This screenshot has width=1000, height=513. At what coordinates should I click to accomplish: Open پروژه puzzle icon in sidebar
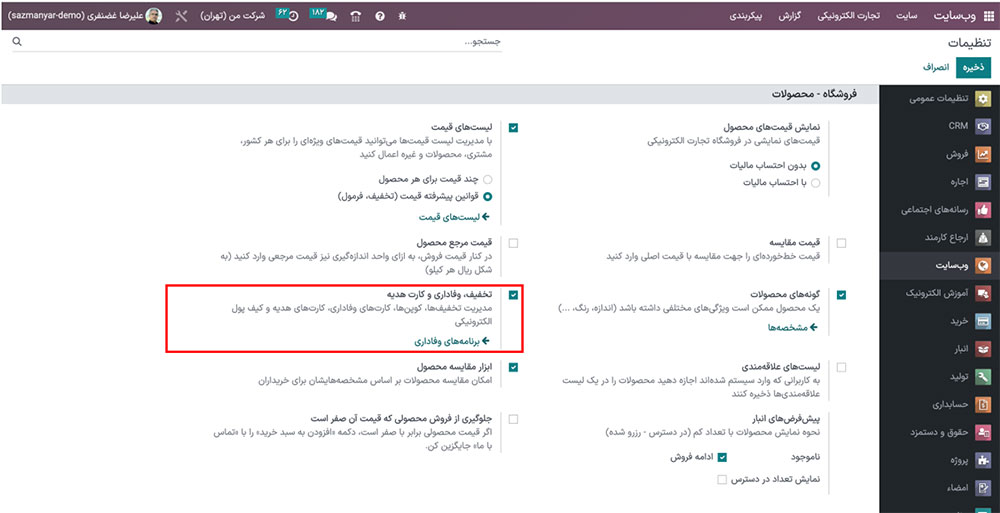[x=984, y=460]
